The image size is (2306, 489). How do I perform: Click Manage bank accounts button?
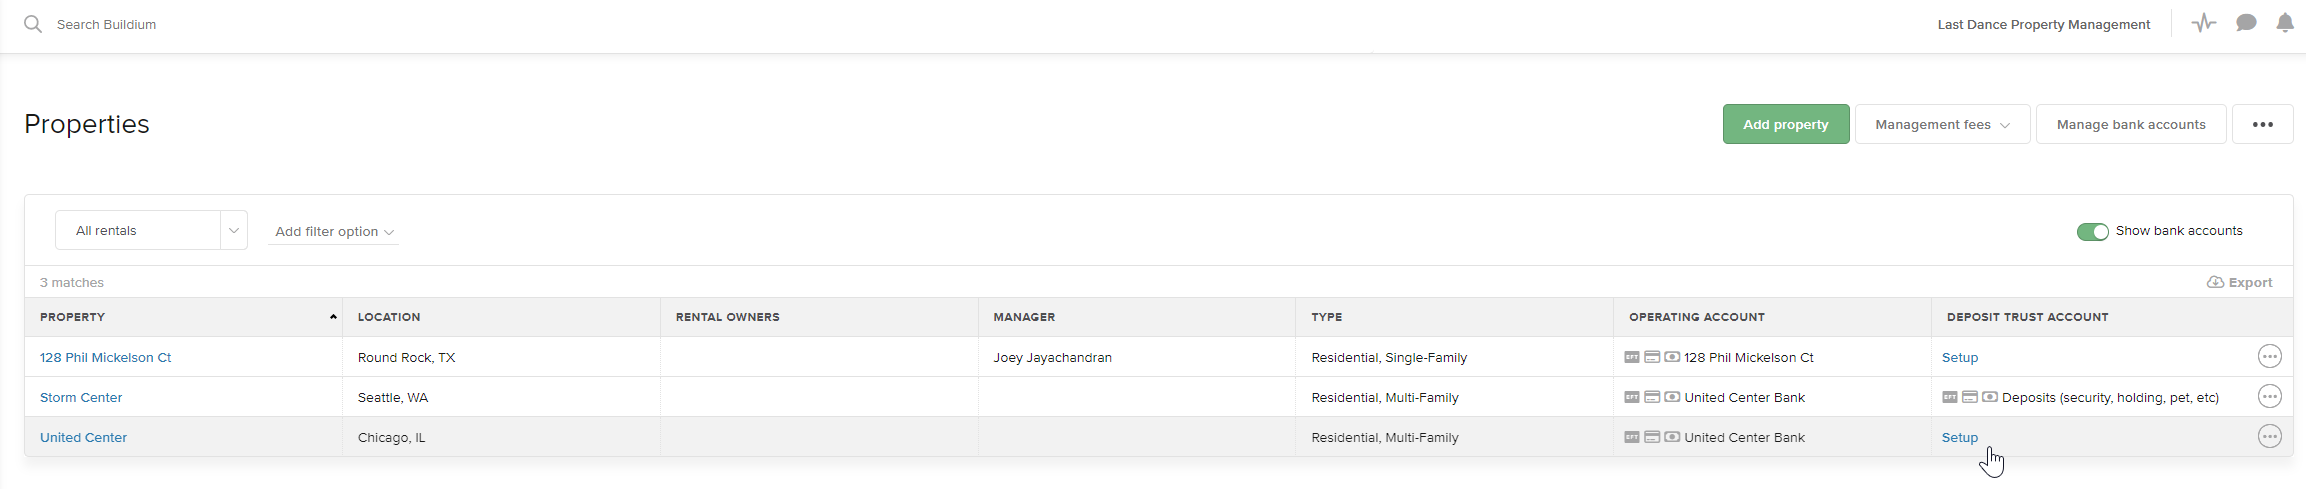click(2130, 125)
